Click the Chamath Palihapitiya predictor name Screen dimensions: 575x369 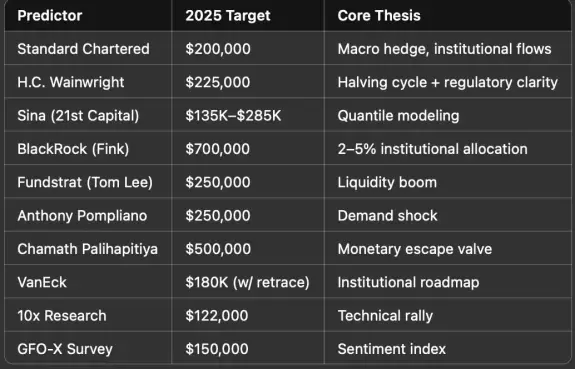87,249
